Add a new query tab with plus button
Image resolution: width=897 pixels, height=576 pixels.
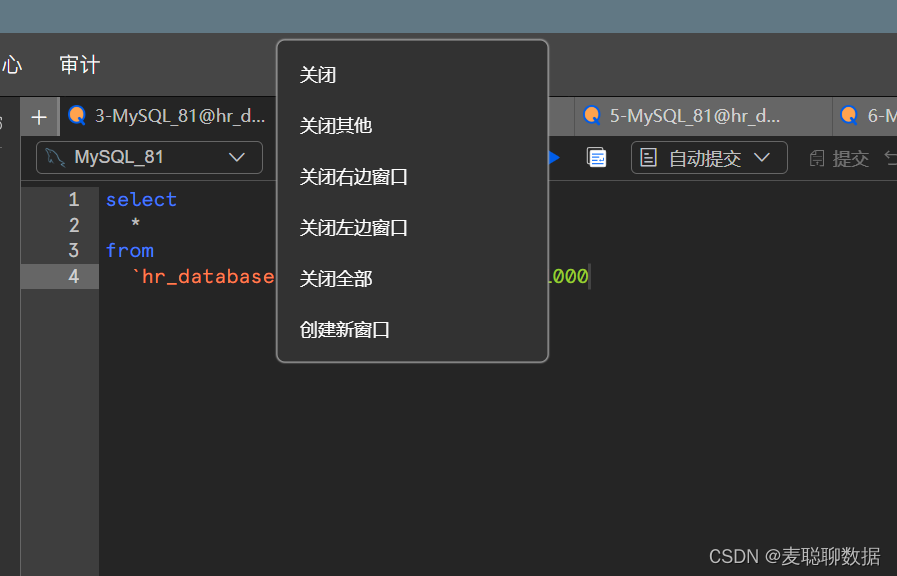[39, 117]
